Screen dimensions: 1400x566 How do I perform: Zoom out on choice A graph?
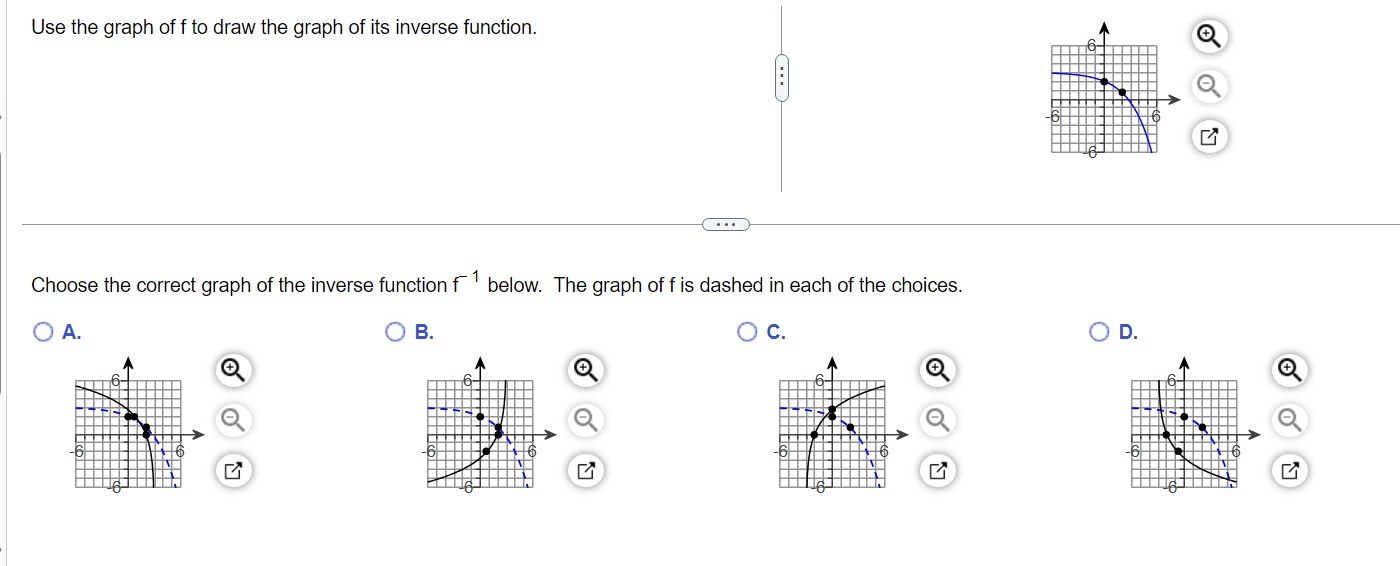click(231, 420)
